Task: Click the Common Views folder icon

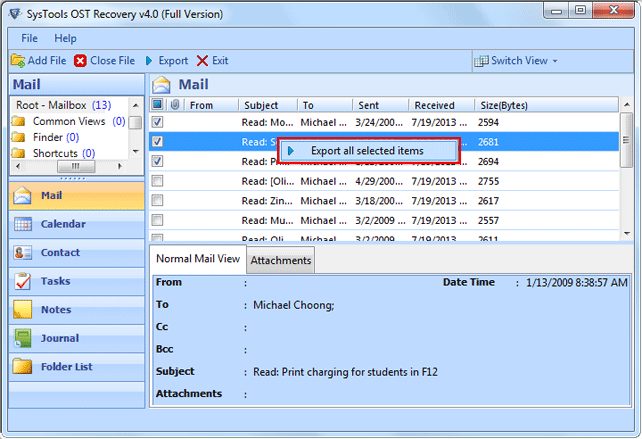Action: tap(18, 121)
